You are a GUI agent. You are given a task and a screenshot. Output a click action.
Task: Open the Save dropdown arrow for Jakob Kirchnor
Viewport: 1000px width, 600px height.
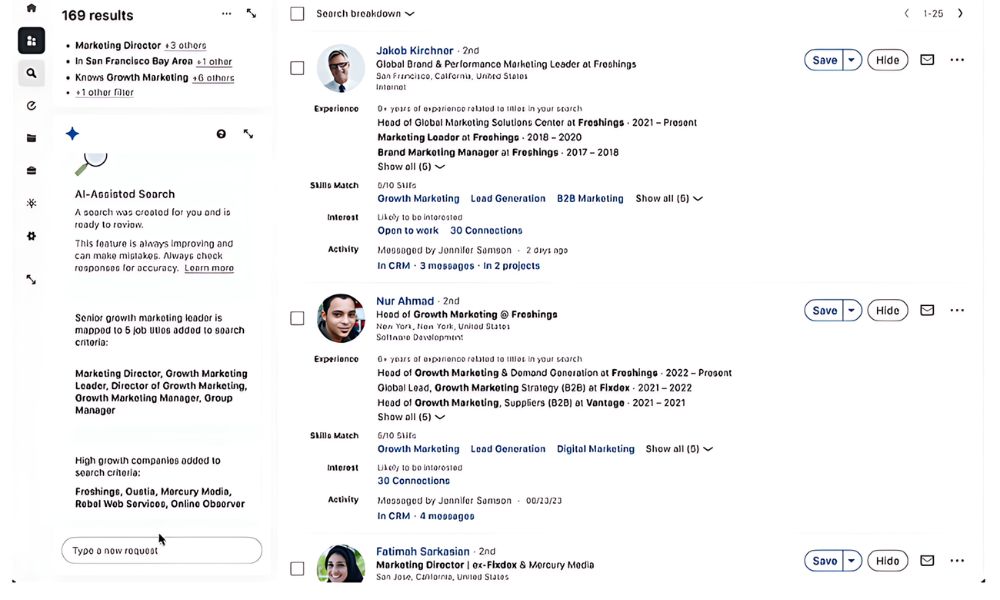[851, 59]
